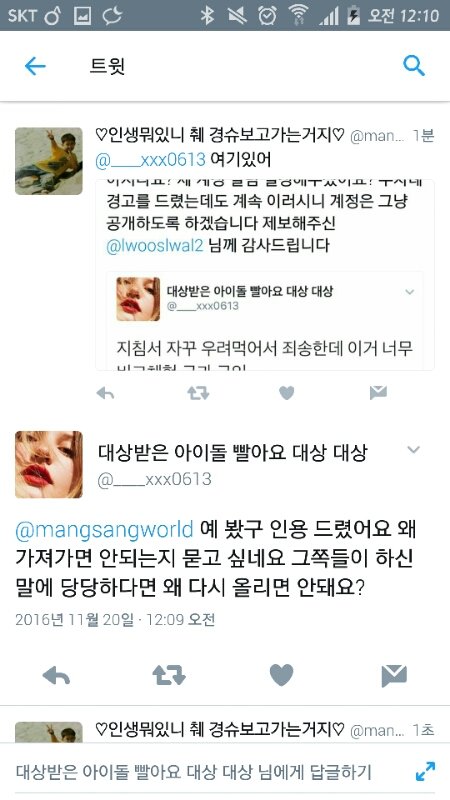
Task: Retweet the first tweet with small retweet icon
Action: coord(198,393)
